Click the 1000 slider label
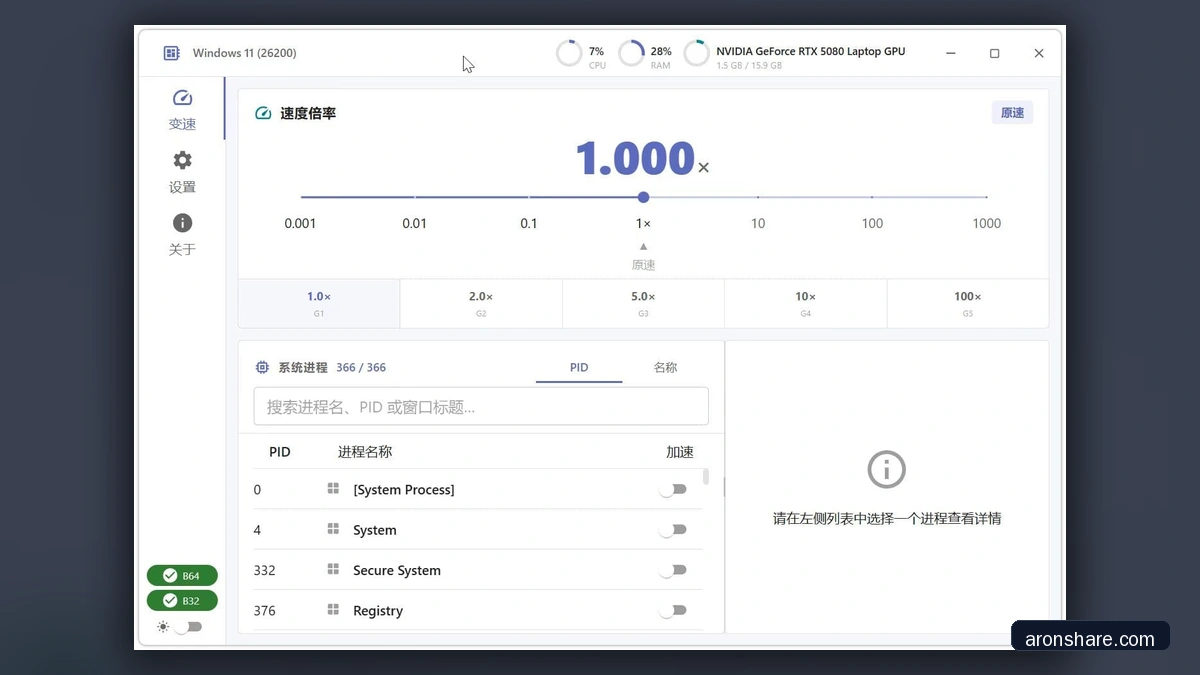Image resolution: width=1200 pixels, height=675 pixels. 987,223
